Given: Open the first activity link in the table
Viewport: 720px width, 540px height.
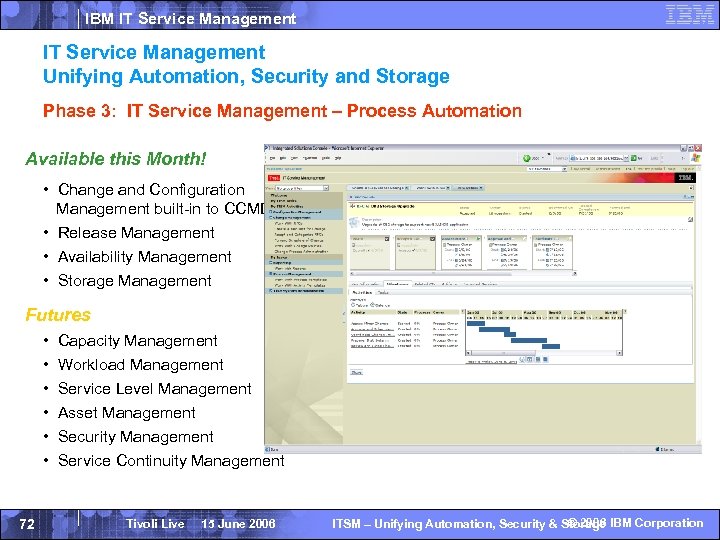Looking at the screenshot, I should tap(370, 323).
